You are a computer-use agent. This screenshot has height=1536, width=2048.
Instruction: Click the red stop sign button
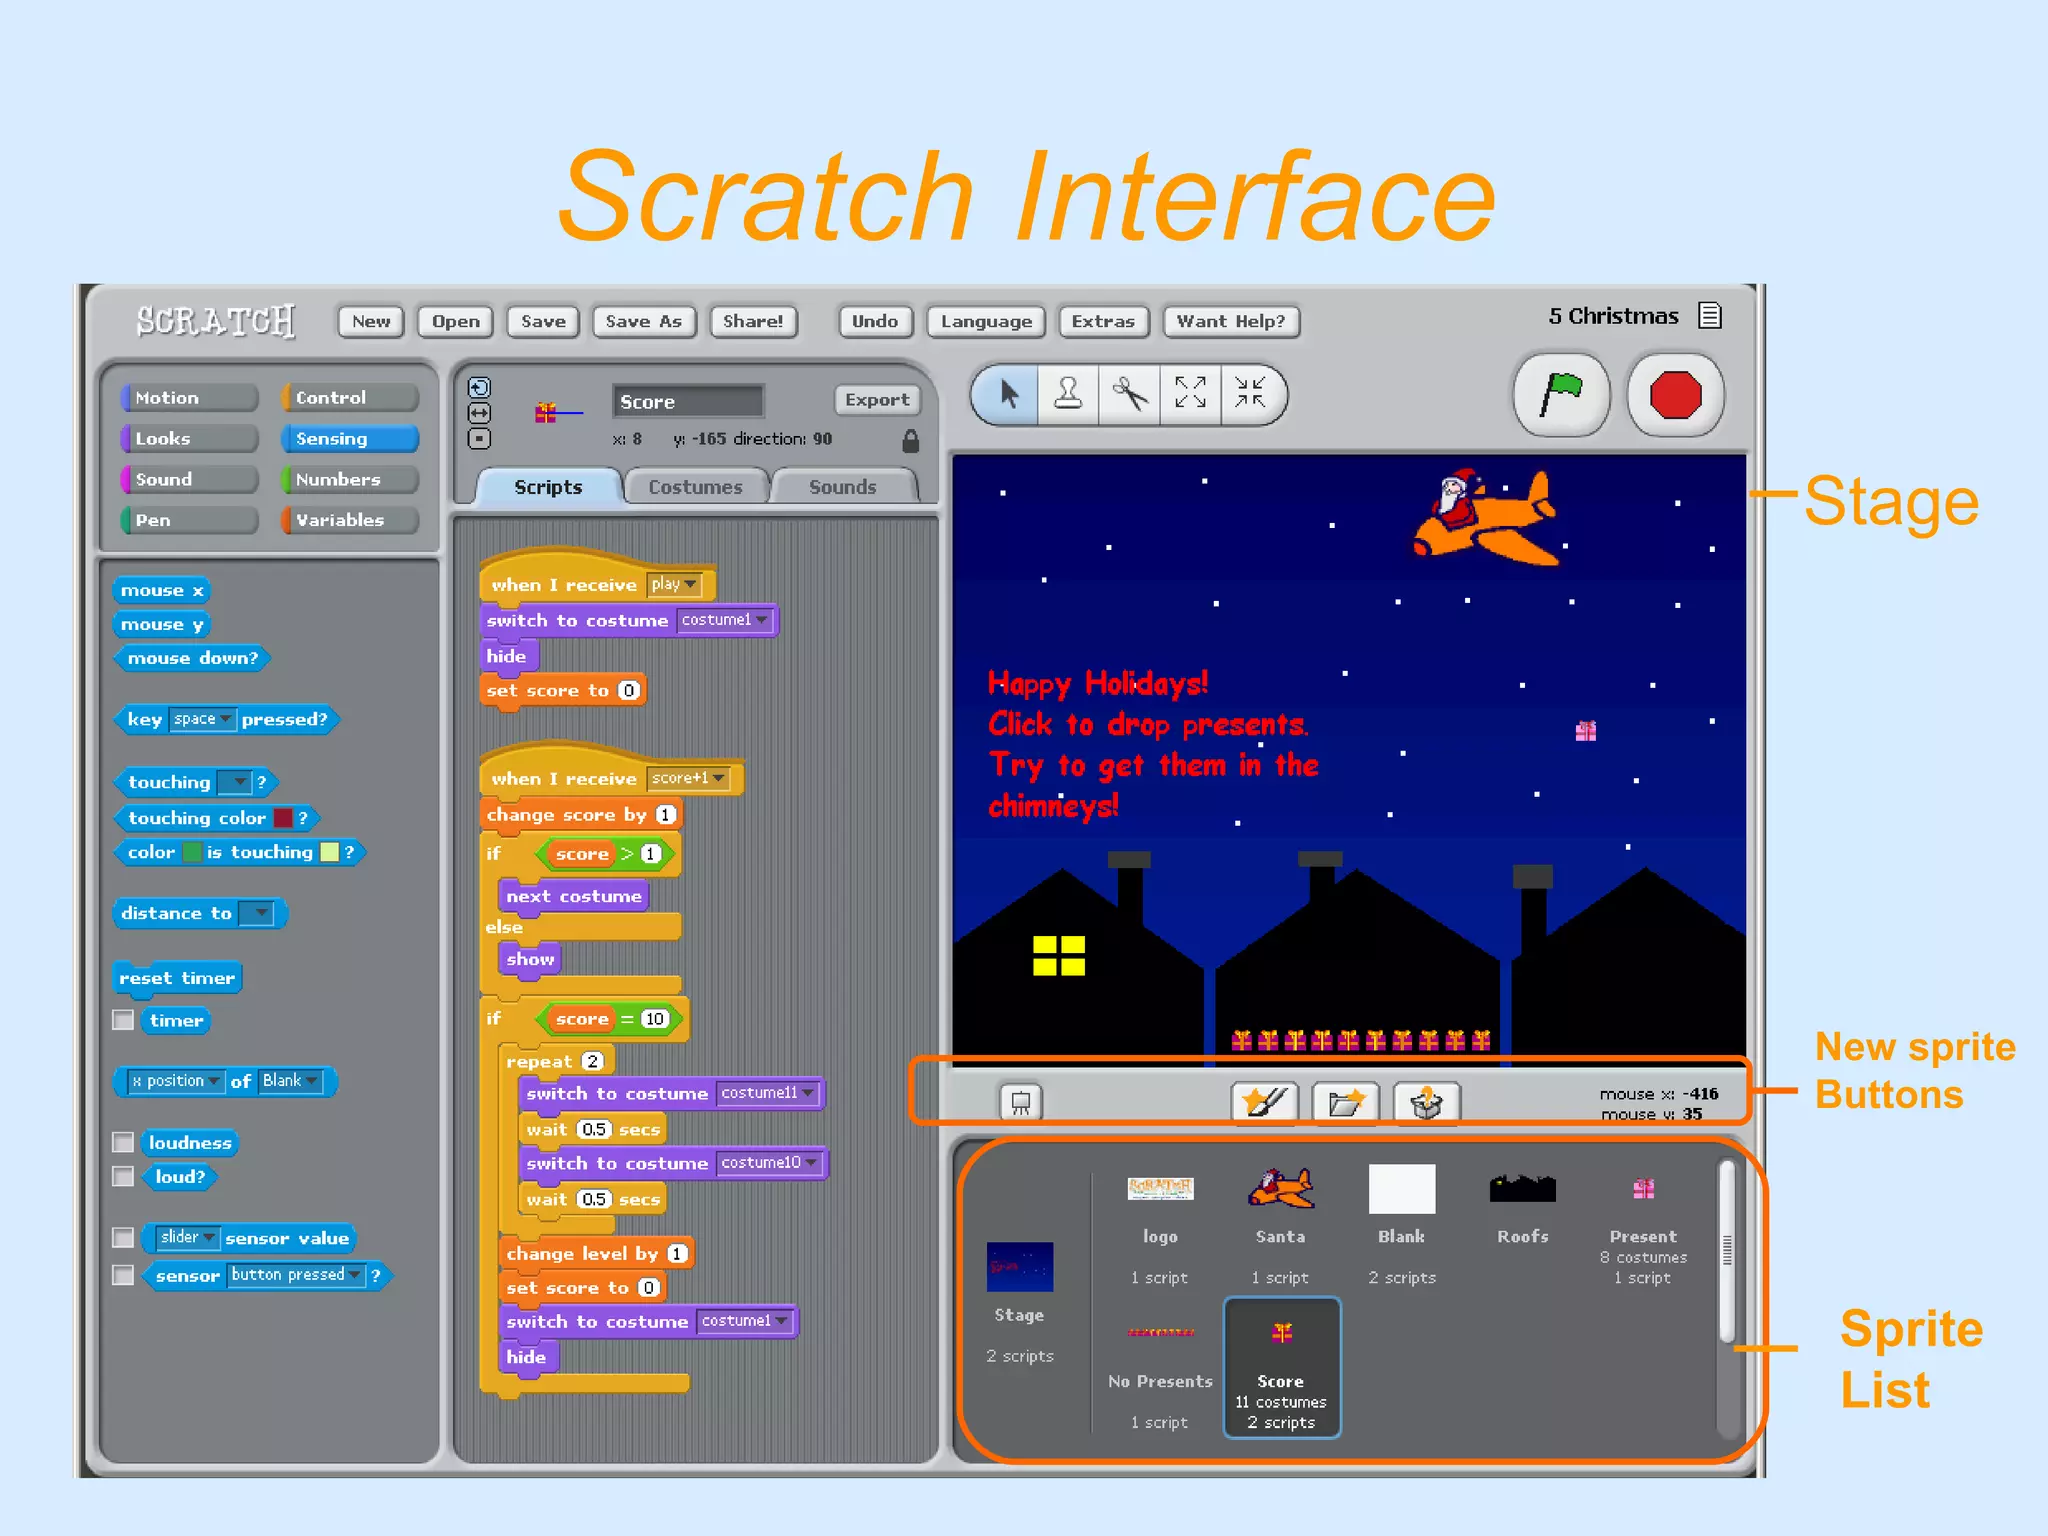(1676, 395)
